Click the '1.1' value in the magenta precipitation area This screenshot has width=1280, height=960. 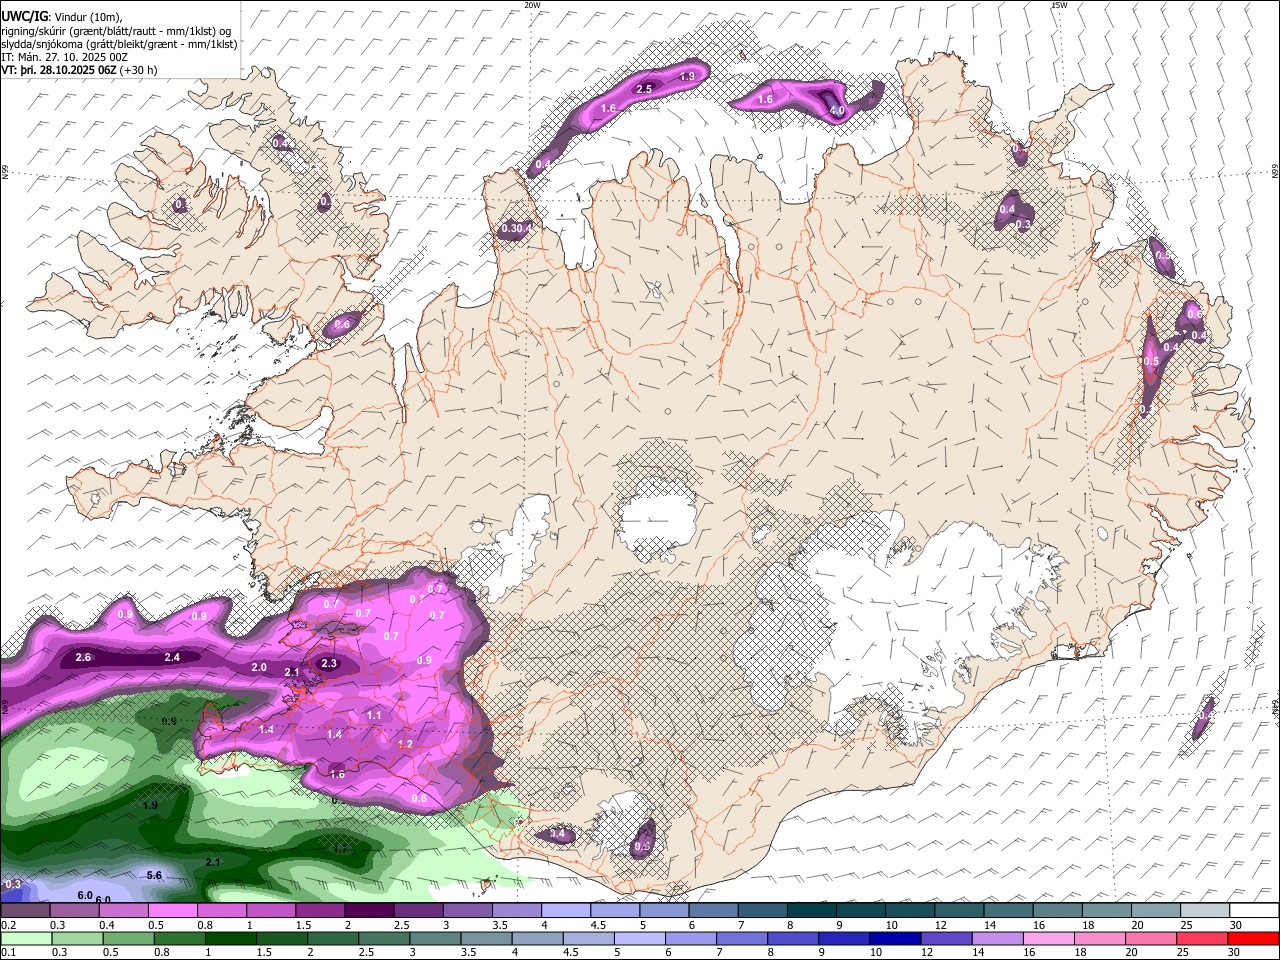pyautogui.click(x=374, y=715)
